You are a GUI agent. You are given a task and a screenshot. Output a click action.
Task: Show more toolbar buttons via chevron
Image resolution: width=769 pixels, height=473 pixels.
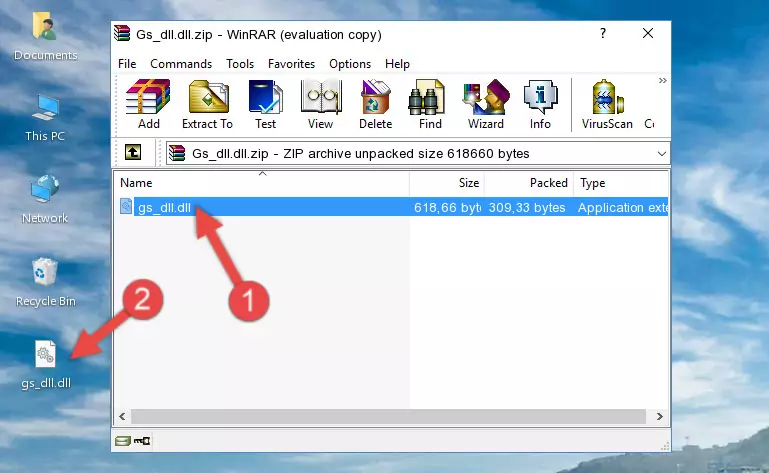663,80
